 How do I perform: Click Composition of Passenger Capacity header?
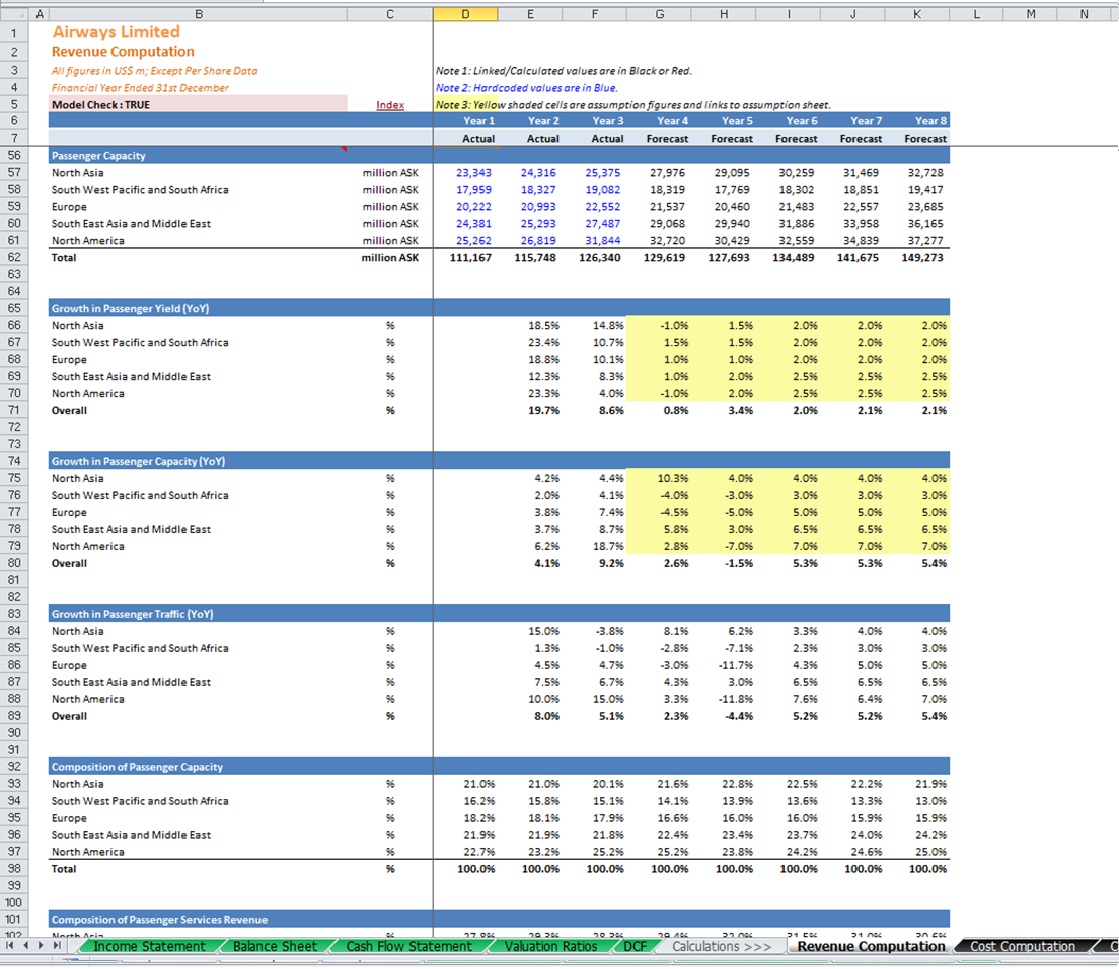pos(137,767)
